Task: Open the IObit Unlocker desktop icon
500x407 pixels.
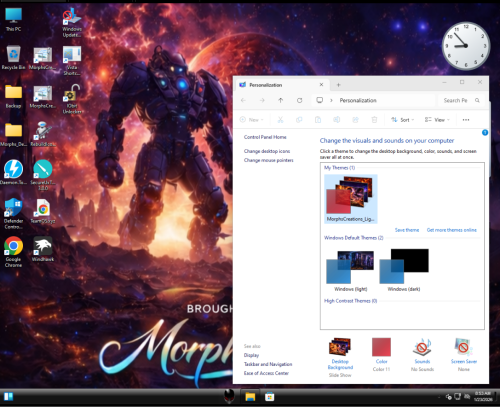Action: pyautogui.click(x=72, y=99)
